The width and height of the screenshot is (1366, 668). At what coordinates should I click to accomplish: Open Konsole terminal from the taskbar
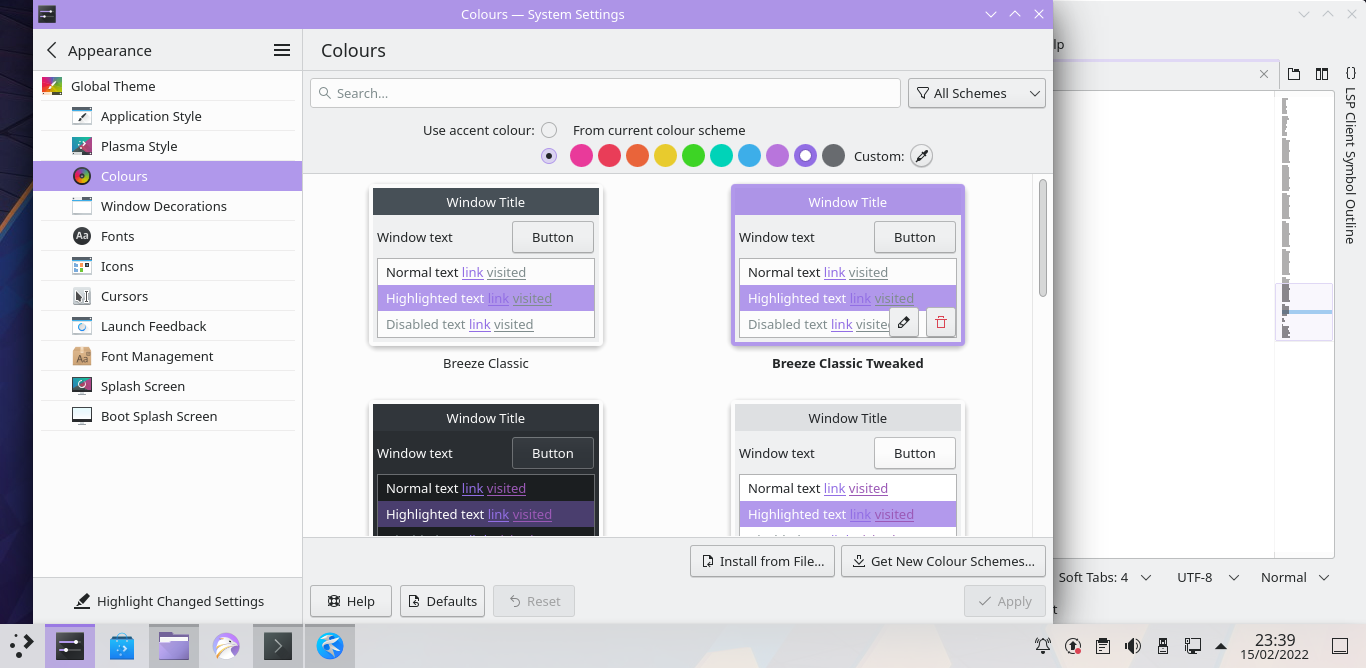coord(277,646)
